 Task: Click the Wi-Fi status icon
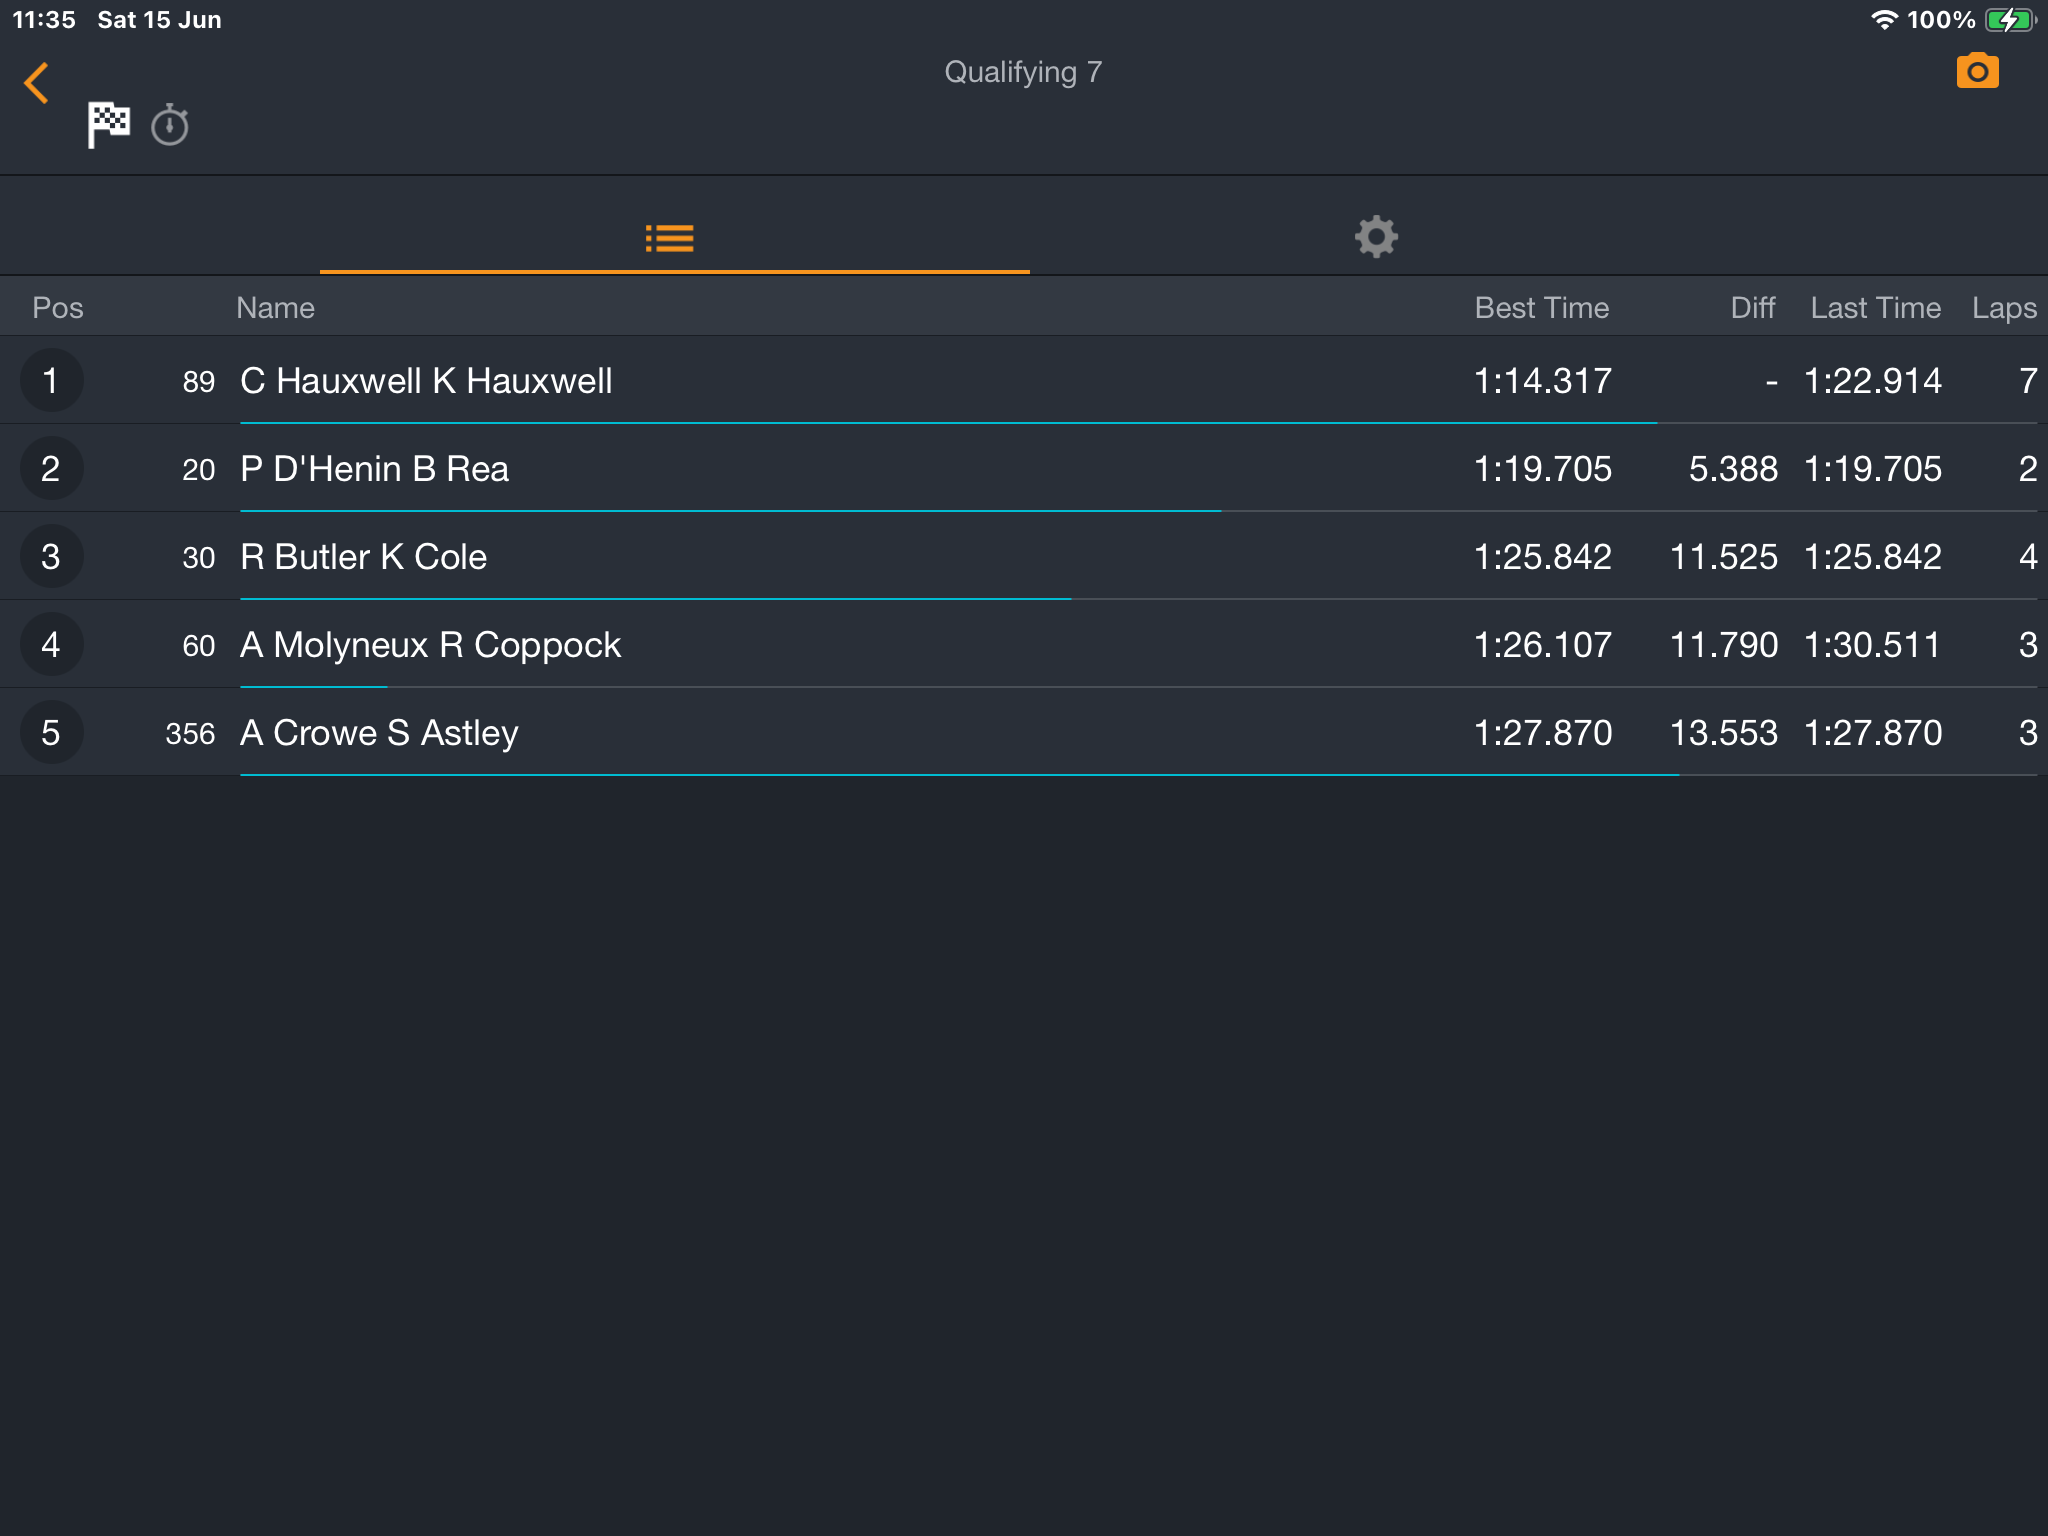1884,20
